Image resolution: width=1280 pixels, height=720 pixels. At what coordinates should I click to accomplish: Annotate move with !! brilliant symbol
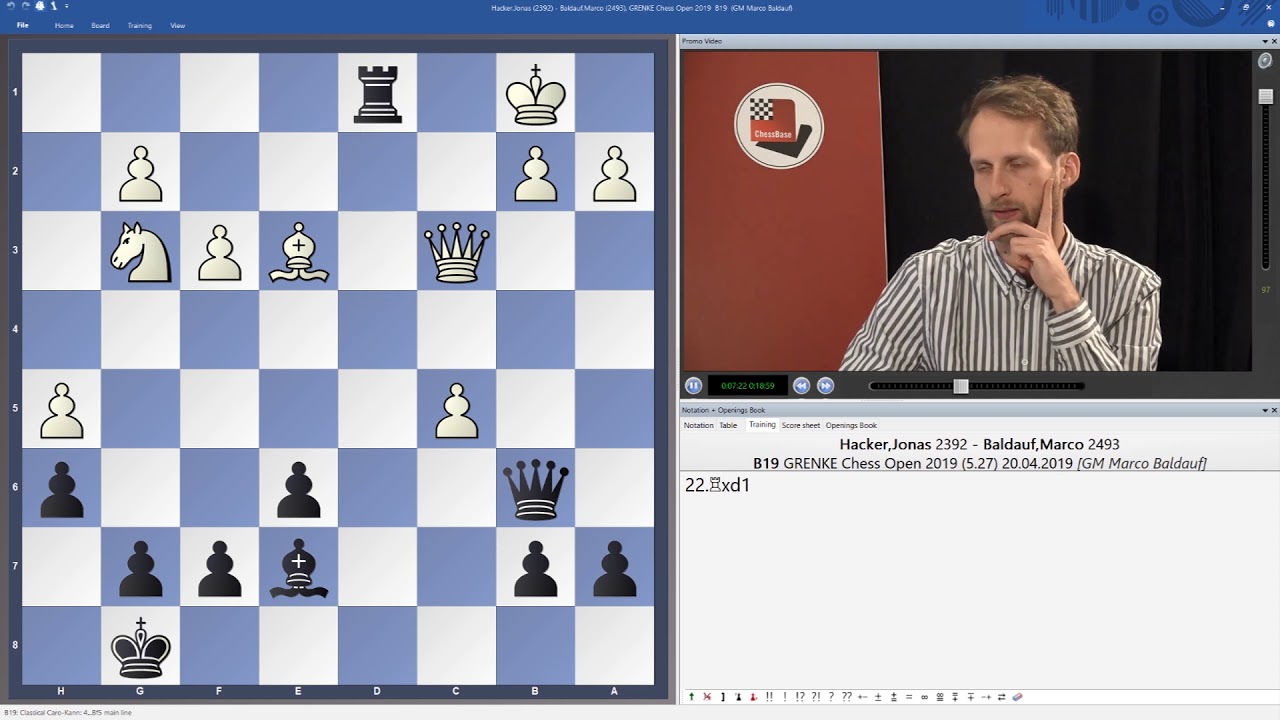point(769,697)
